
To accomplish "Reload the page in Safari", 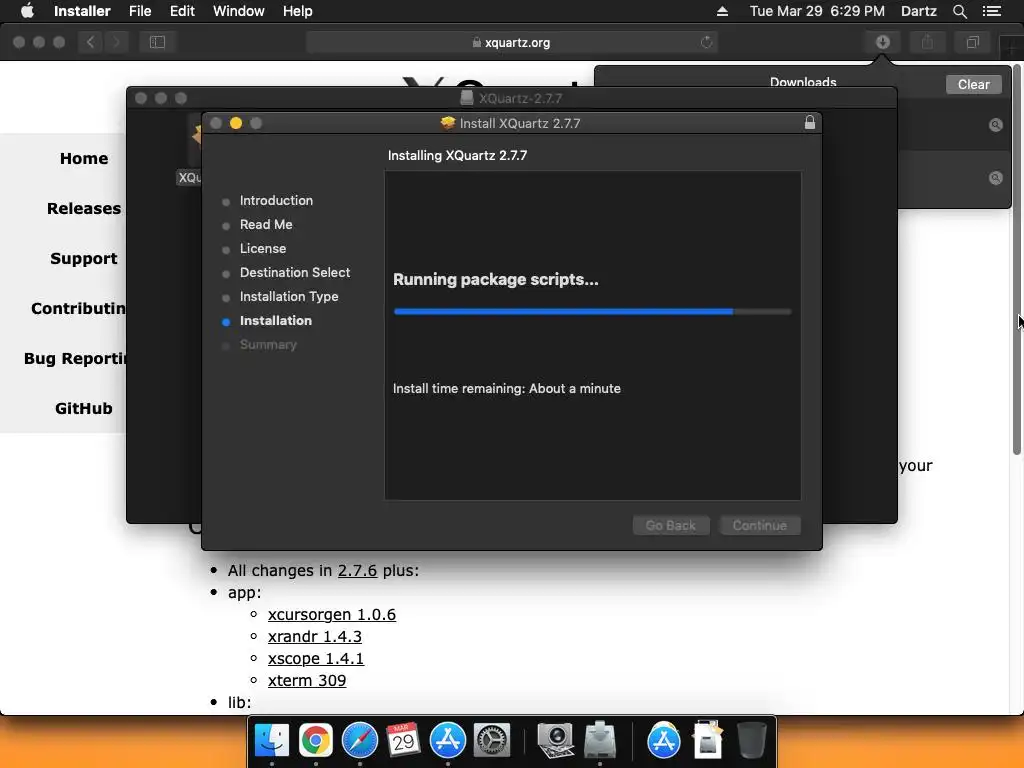I will click(706, 42).
